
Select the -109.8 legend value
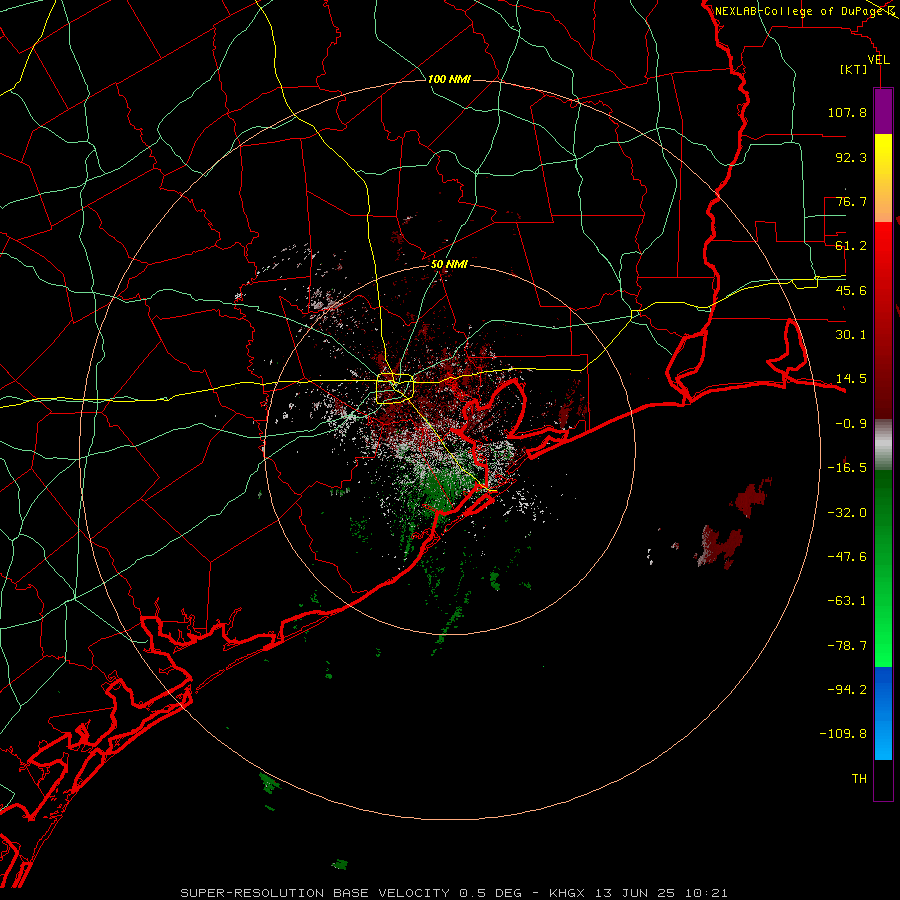coord(843,734)
